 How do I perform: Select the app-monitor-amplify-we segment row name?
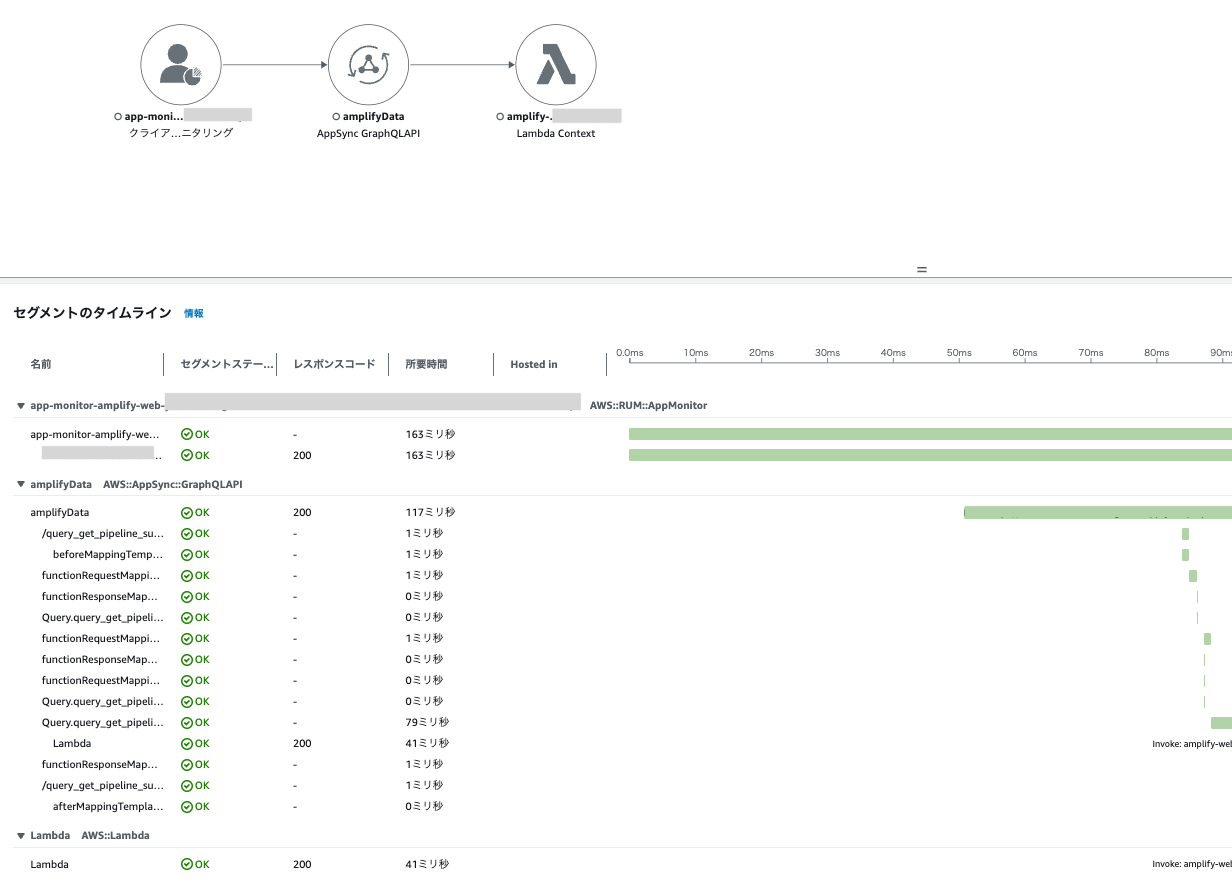tap(95, 434)
